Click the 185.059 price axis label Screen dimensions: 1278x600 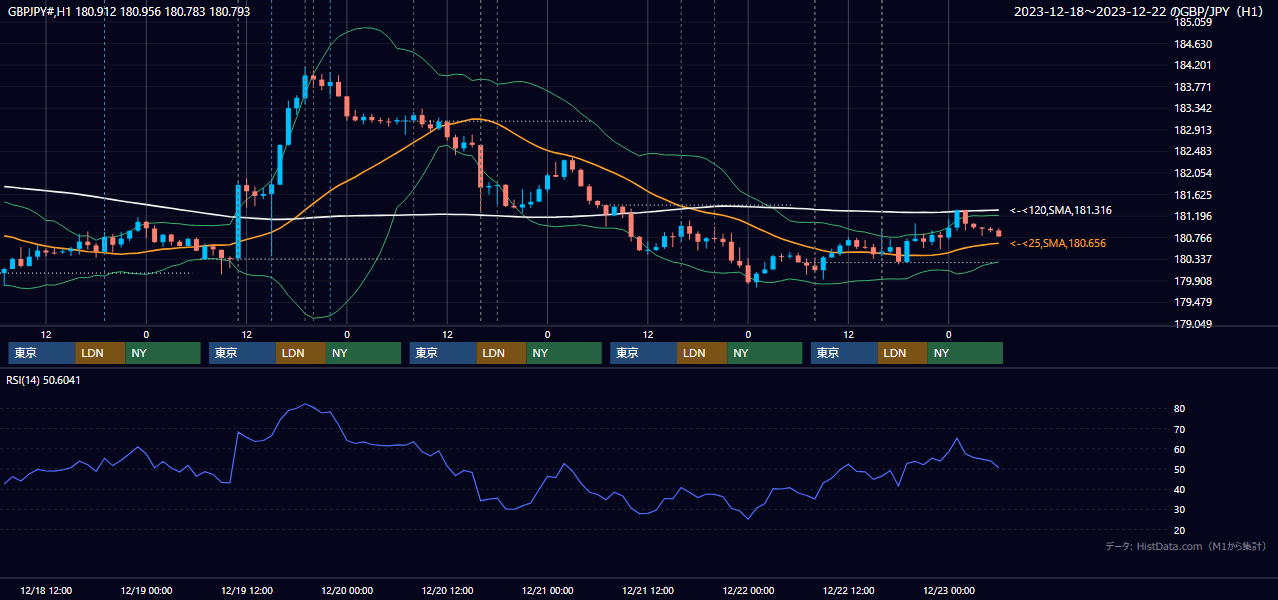click(1193, 22)
